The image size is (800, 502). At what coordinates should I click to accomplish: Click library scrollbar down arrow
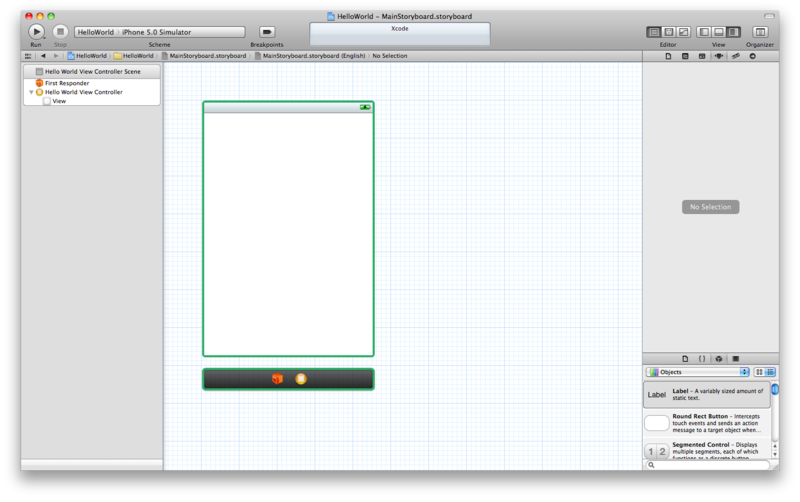coord(775,454)
